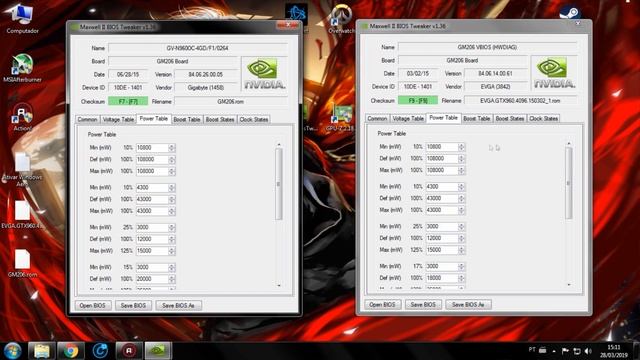Click the EVGA.GTX960 filename field in right window
Image resolution: width=640 pixels, height=360 pixels.
(520, 101)
